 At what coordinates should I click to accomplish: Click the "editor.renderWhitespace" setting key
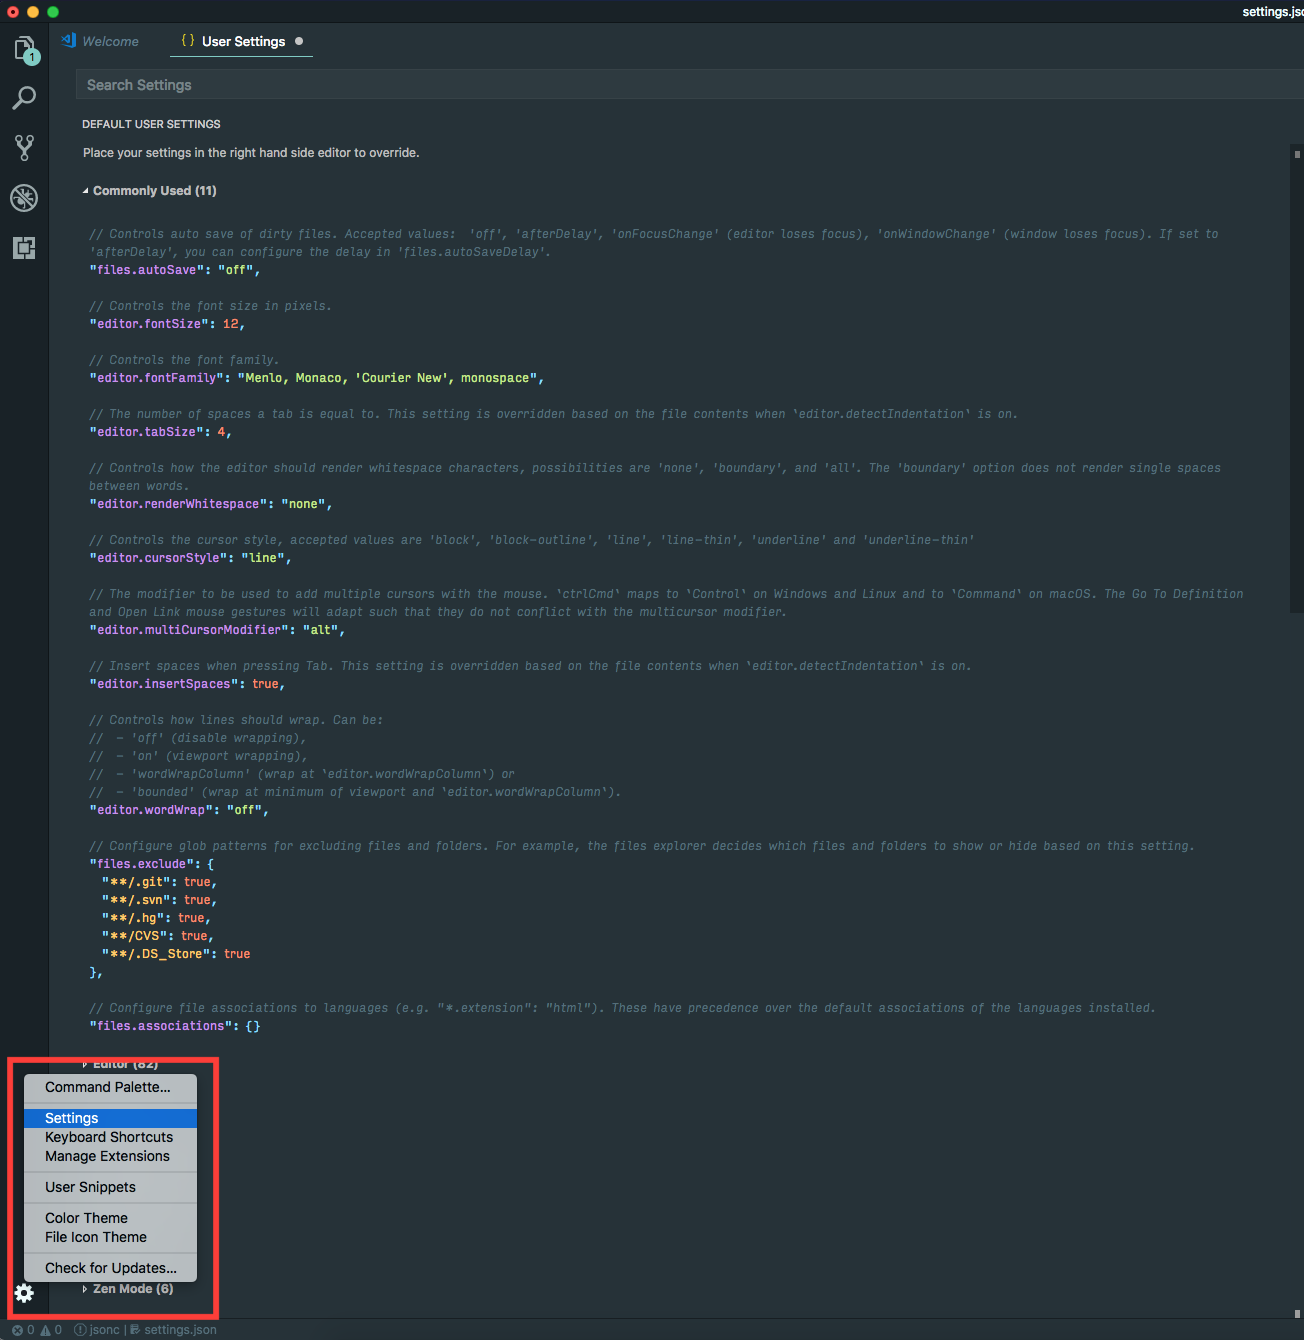pos(179,504)
